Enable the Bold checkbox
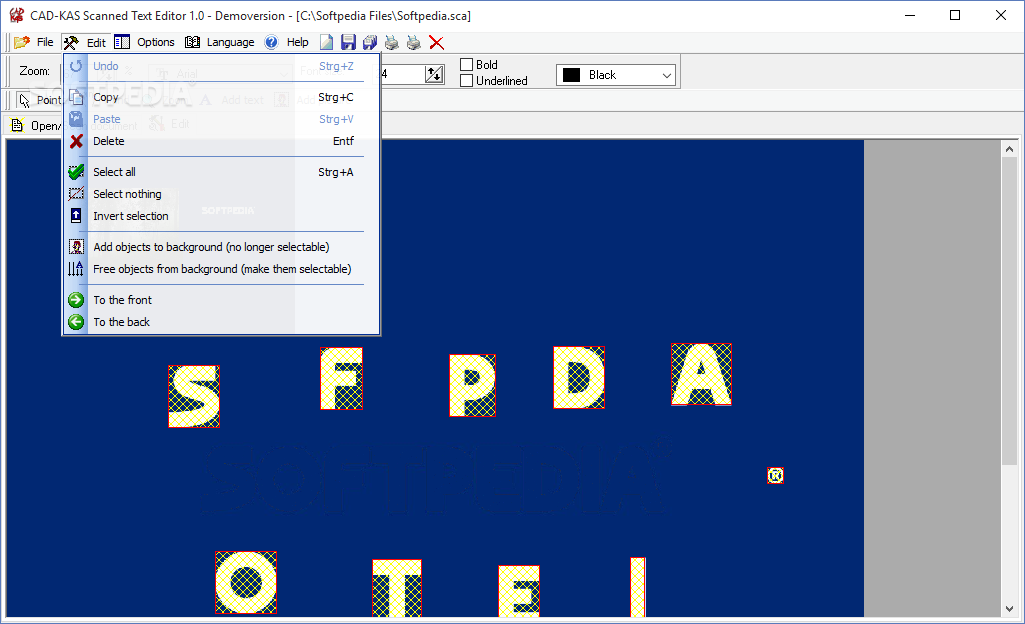Screen dimensions: 1025x624 click(467, 65)
